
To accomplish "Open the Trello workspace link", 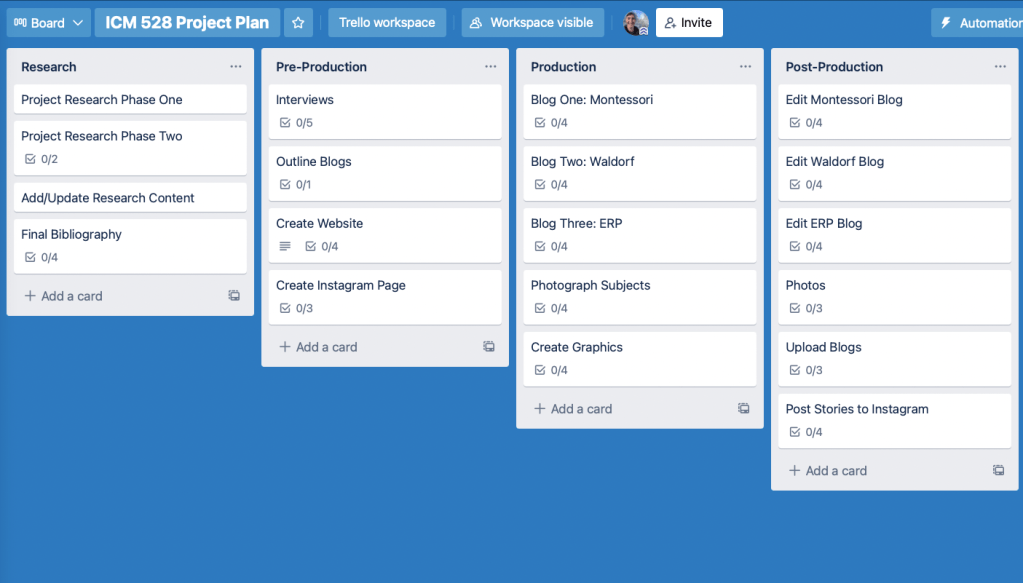I will (387, 23).
